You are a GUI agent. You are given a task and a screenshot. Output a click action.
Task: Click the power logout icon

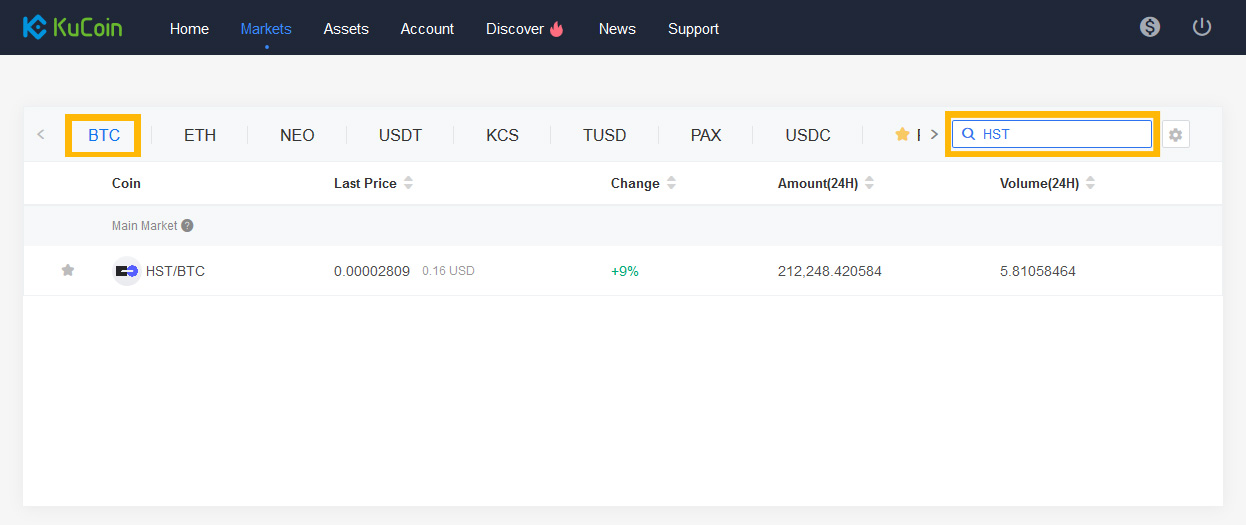pyautogui.click(x=1202, y=27)
